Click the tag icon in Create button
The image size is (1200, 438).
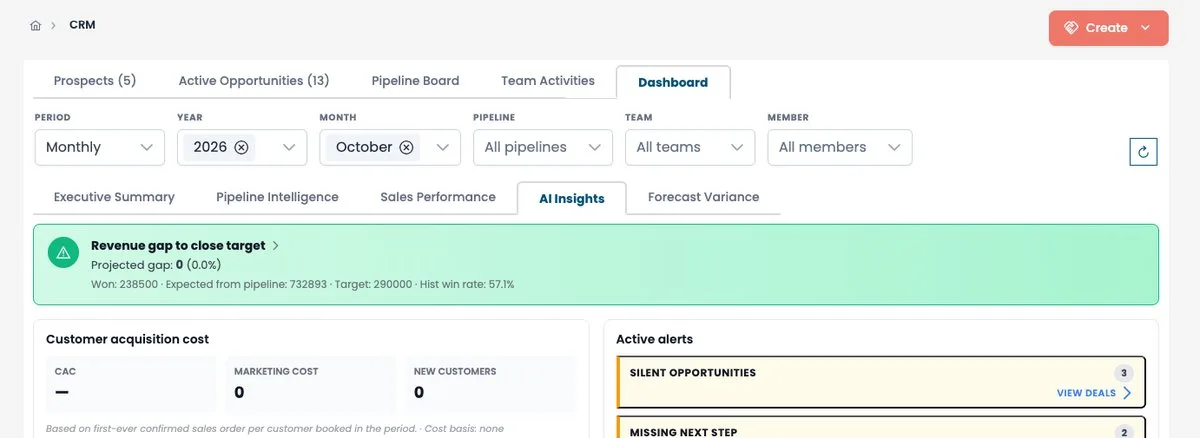pyautogui.click(x=1071, y=28)
